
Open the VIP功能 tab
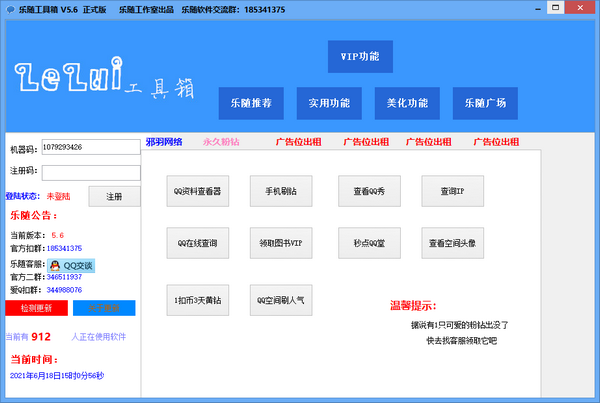[x=361, y=56]
